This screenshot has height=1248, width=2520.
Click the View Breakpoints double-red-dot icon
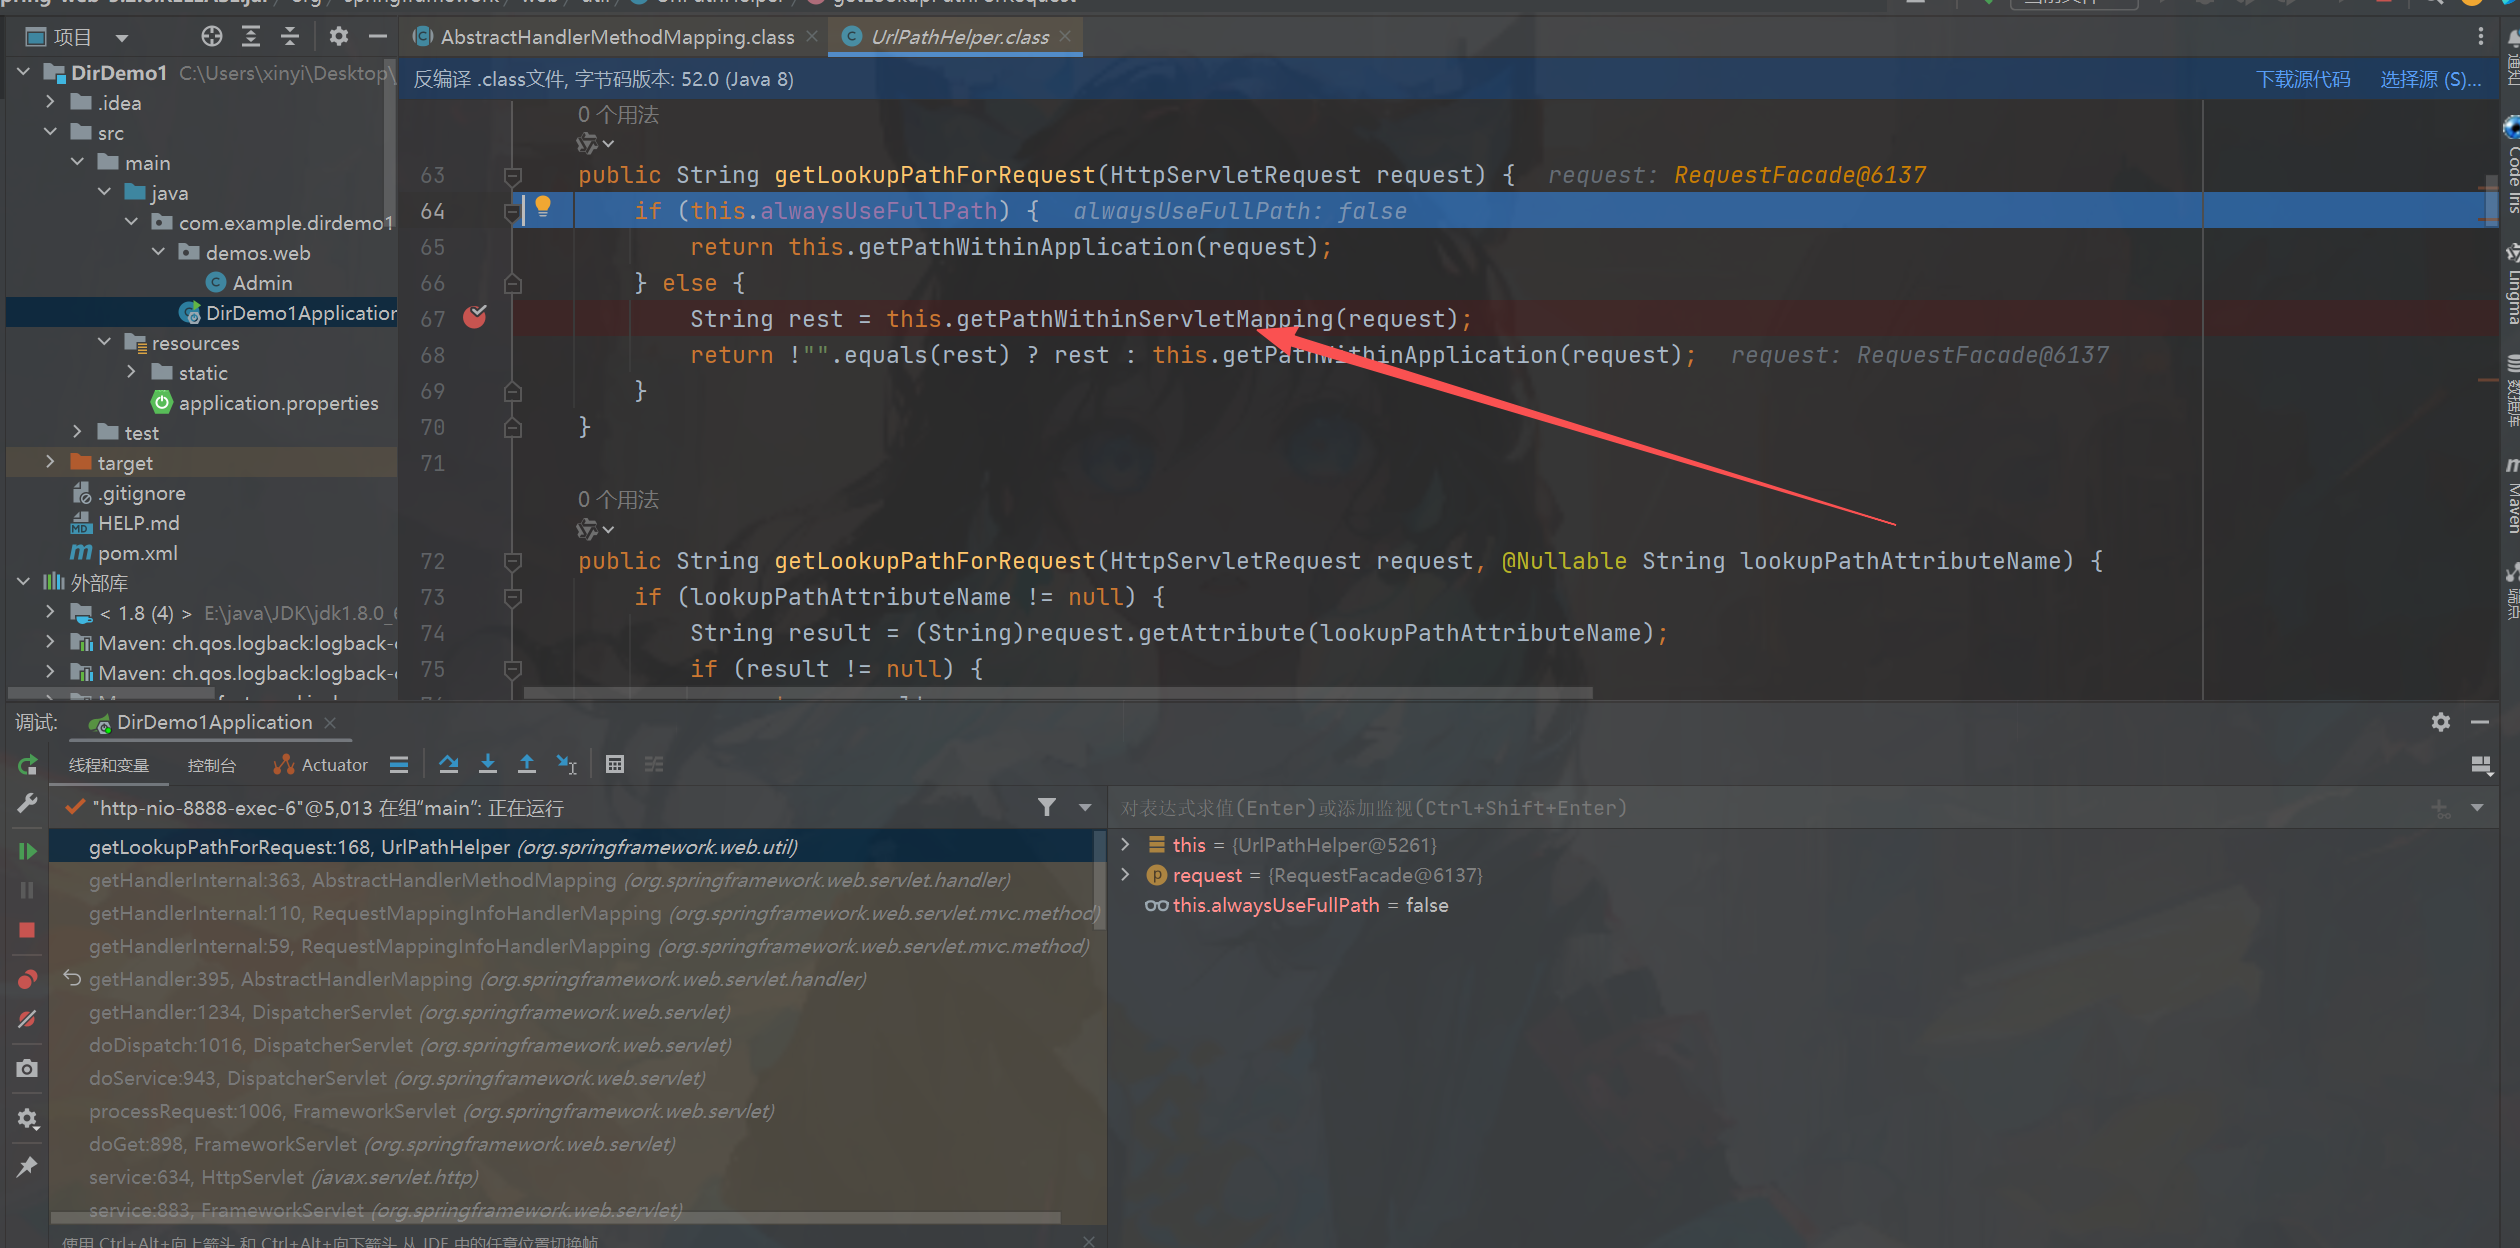point(27,979)
